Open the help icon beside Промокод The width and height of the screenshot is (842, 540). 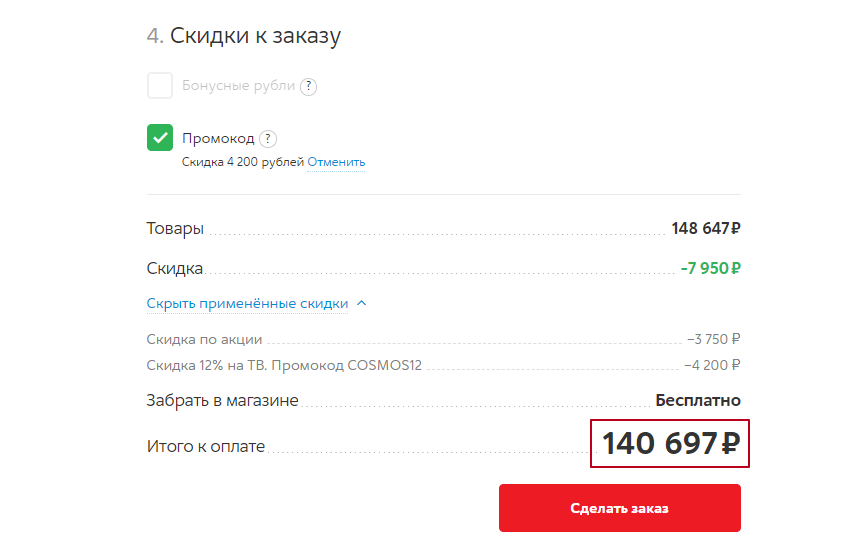pos(268,139)
